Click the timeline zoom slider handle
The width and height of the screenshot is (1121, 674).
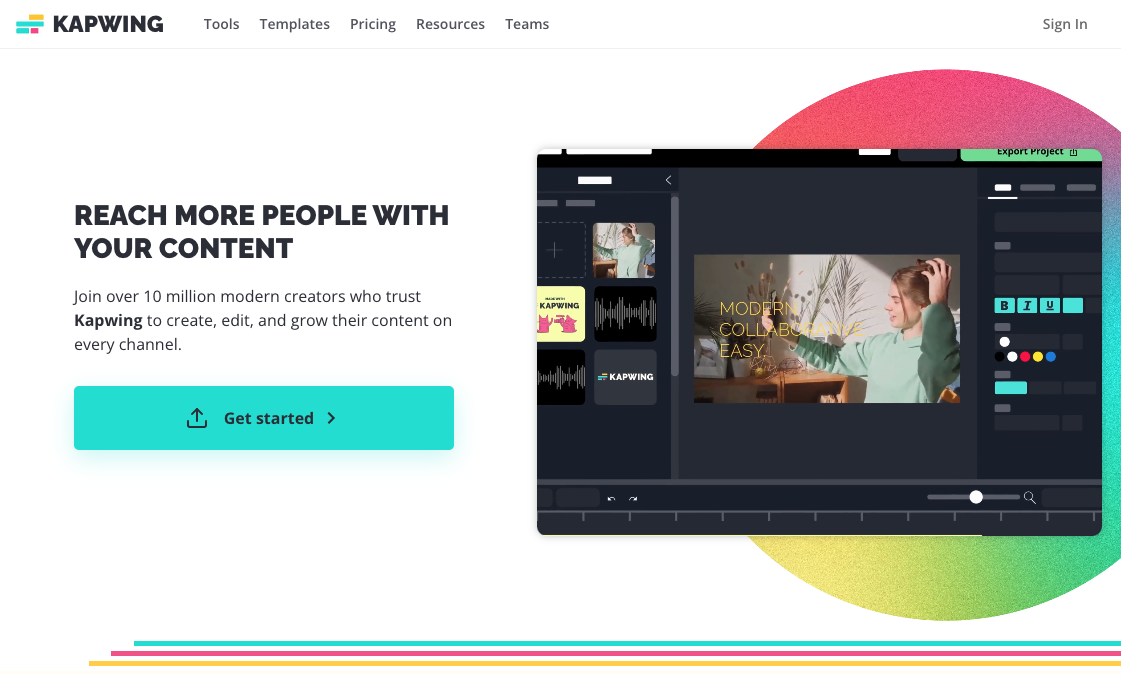(976, 497)
